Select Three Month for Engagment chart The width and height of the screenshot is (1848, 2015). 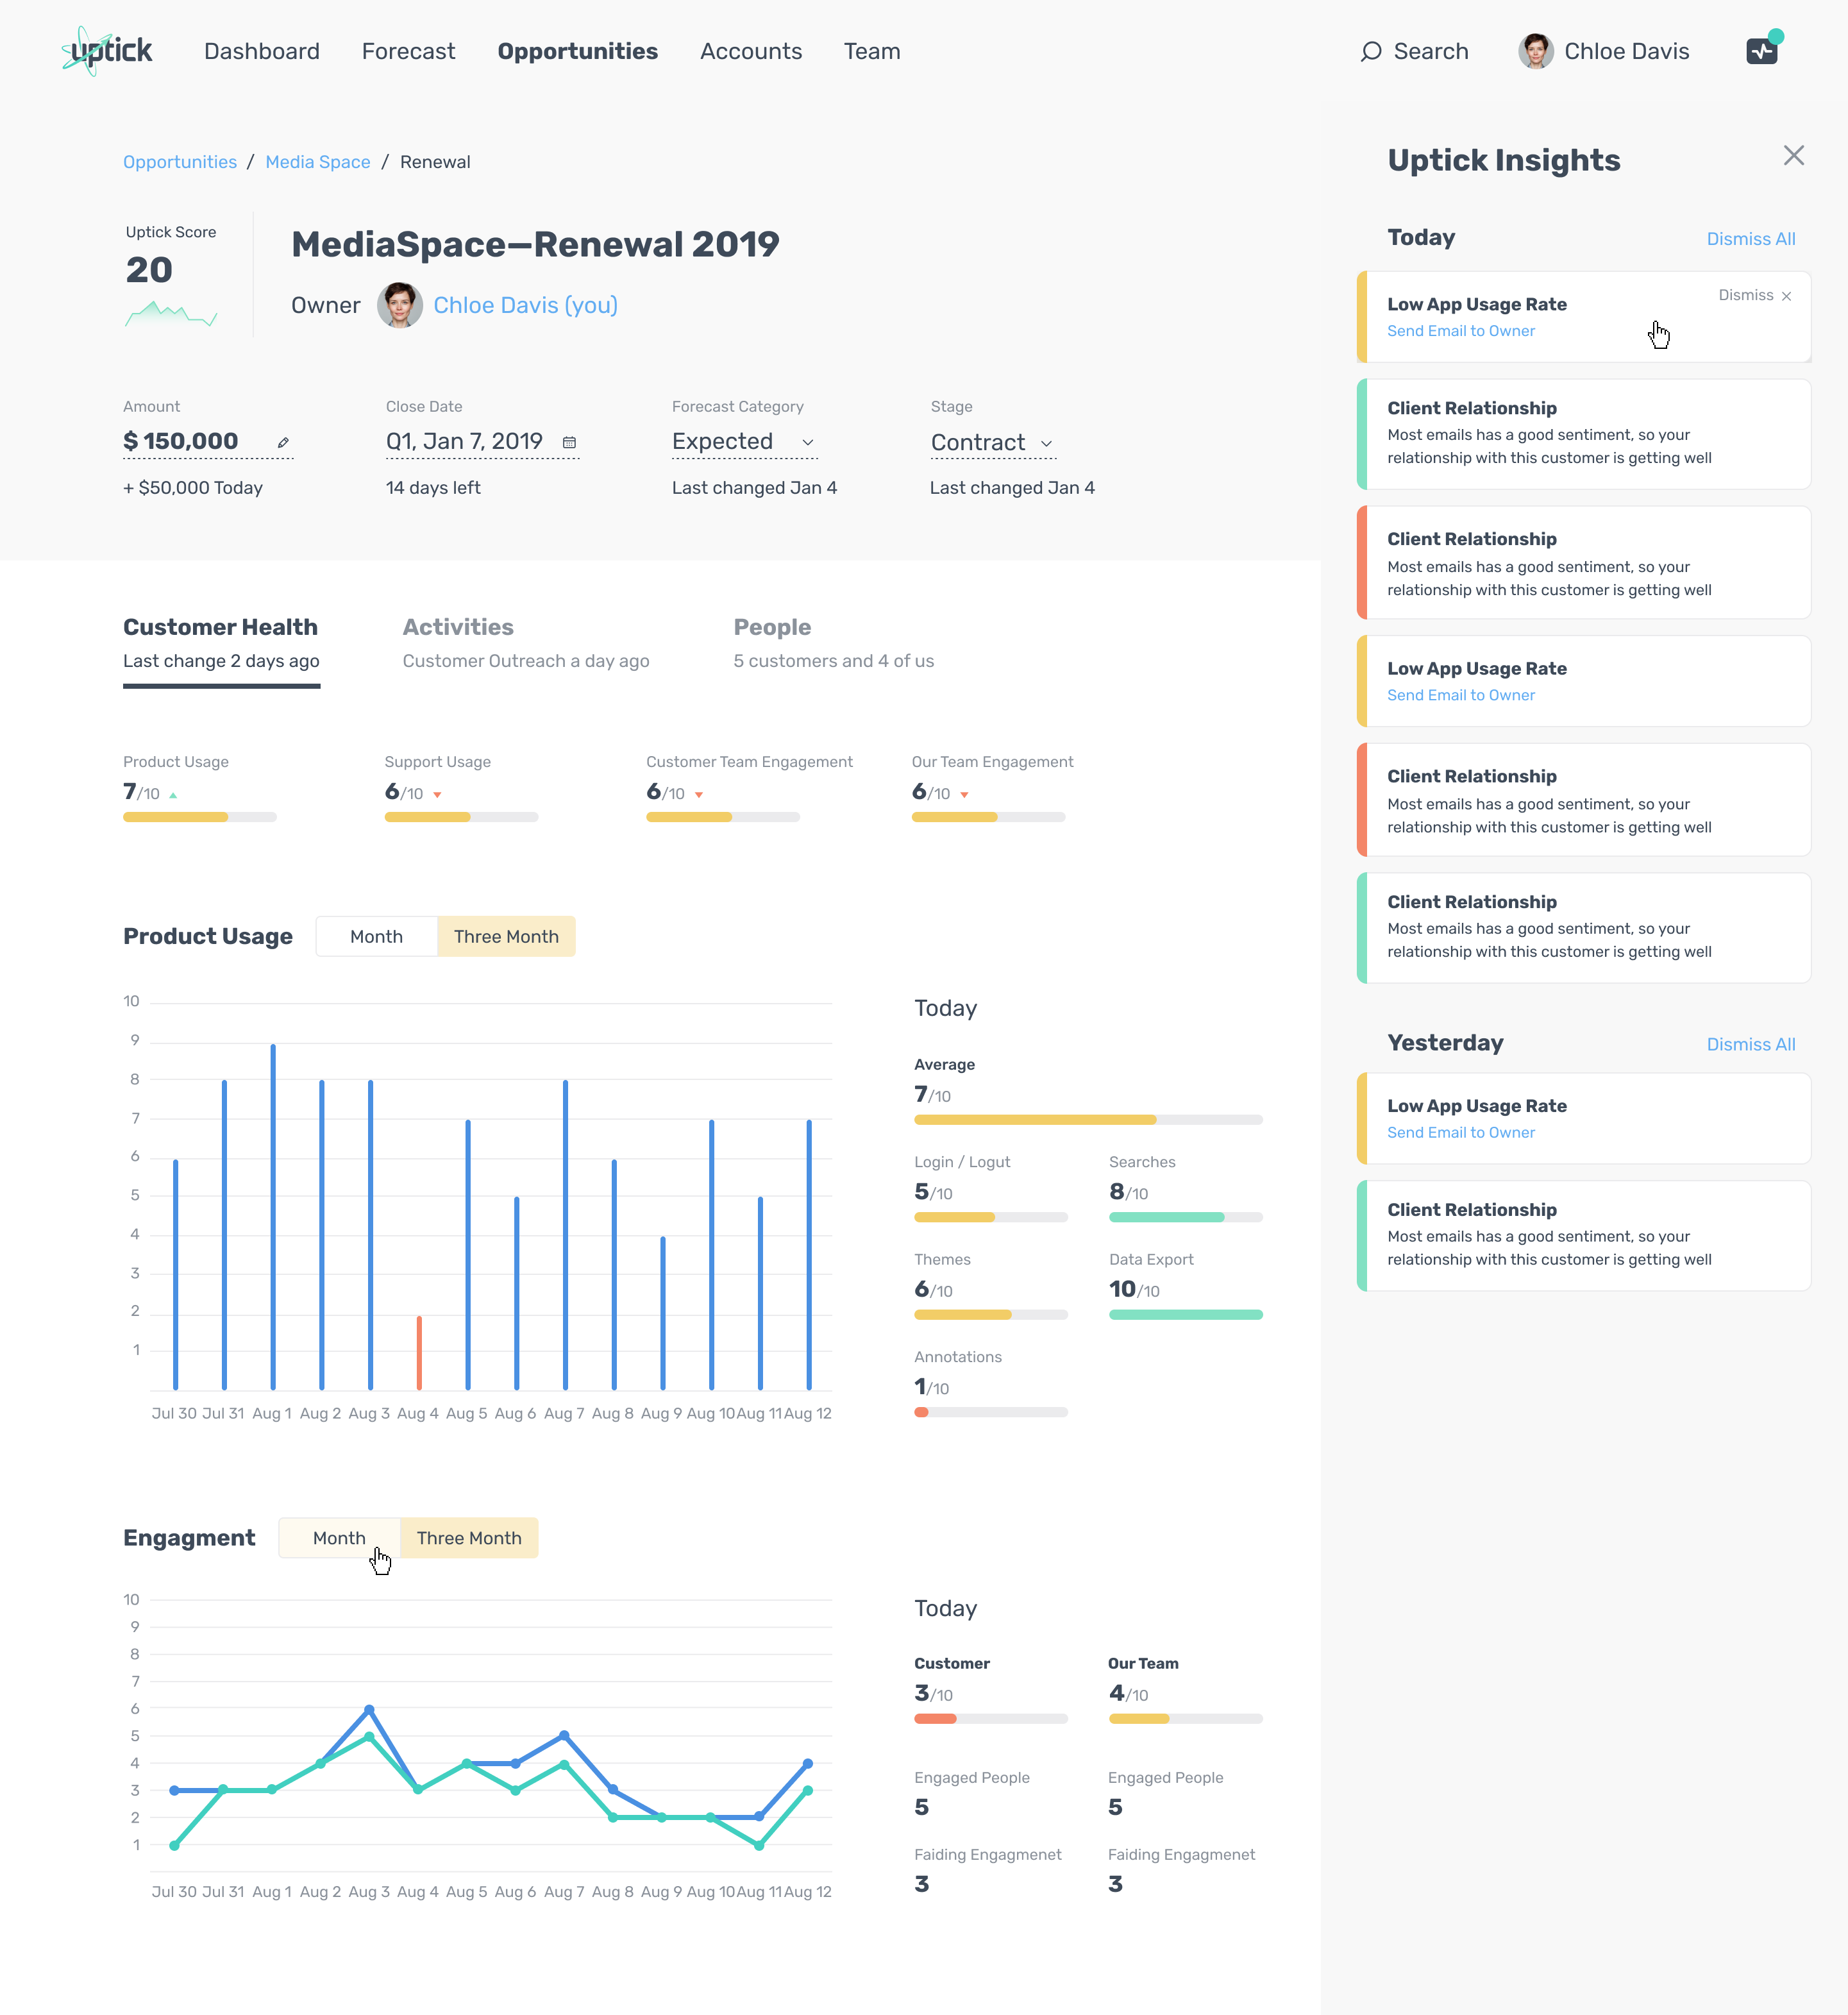469,1538
